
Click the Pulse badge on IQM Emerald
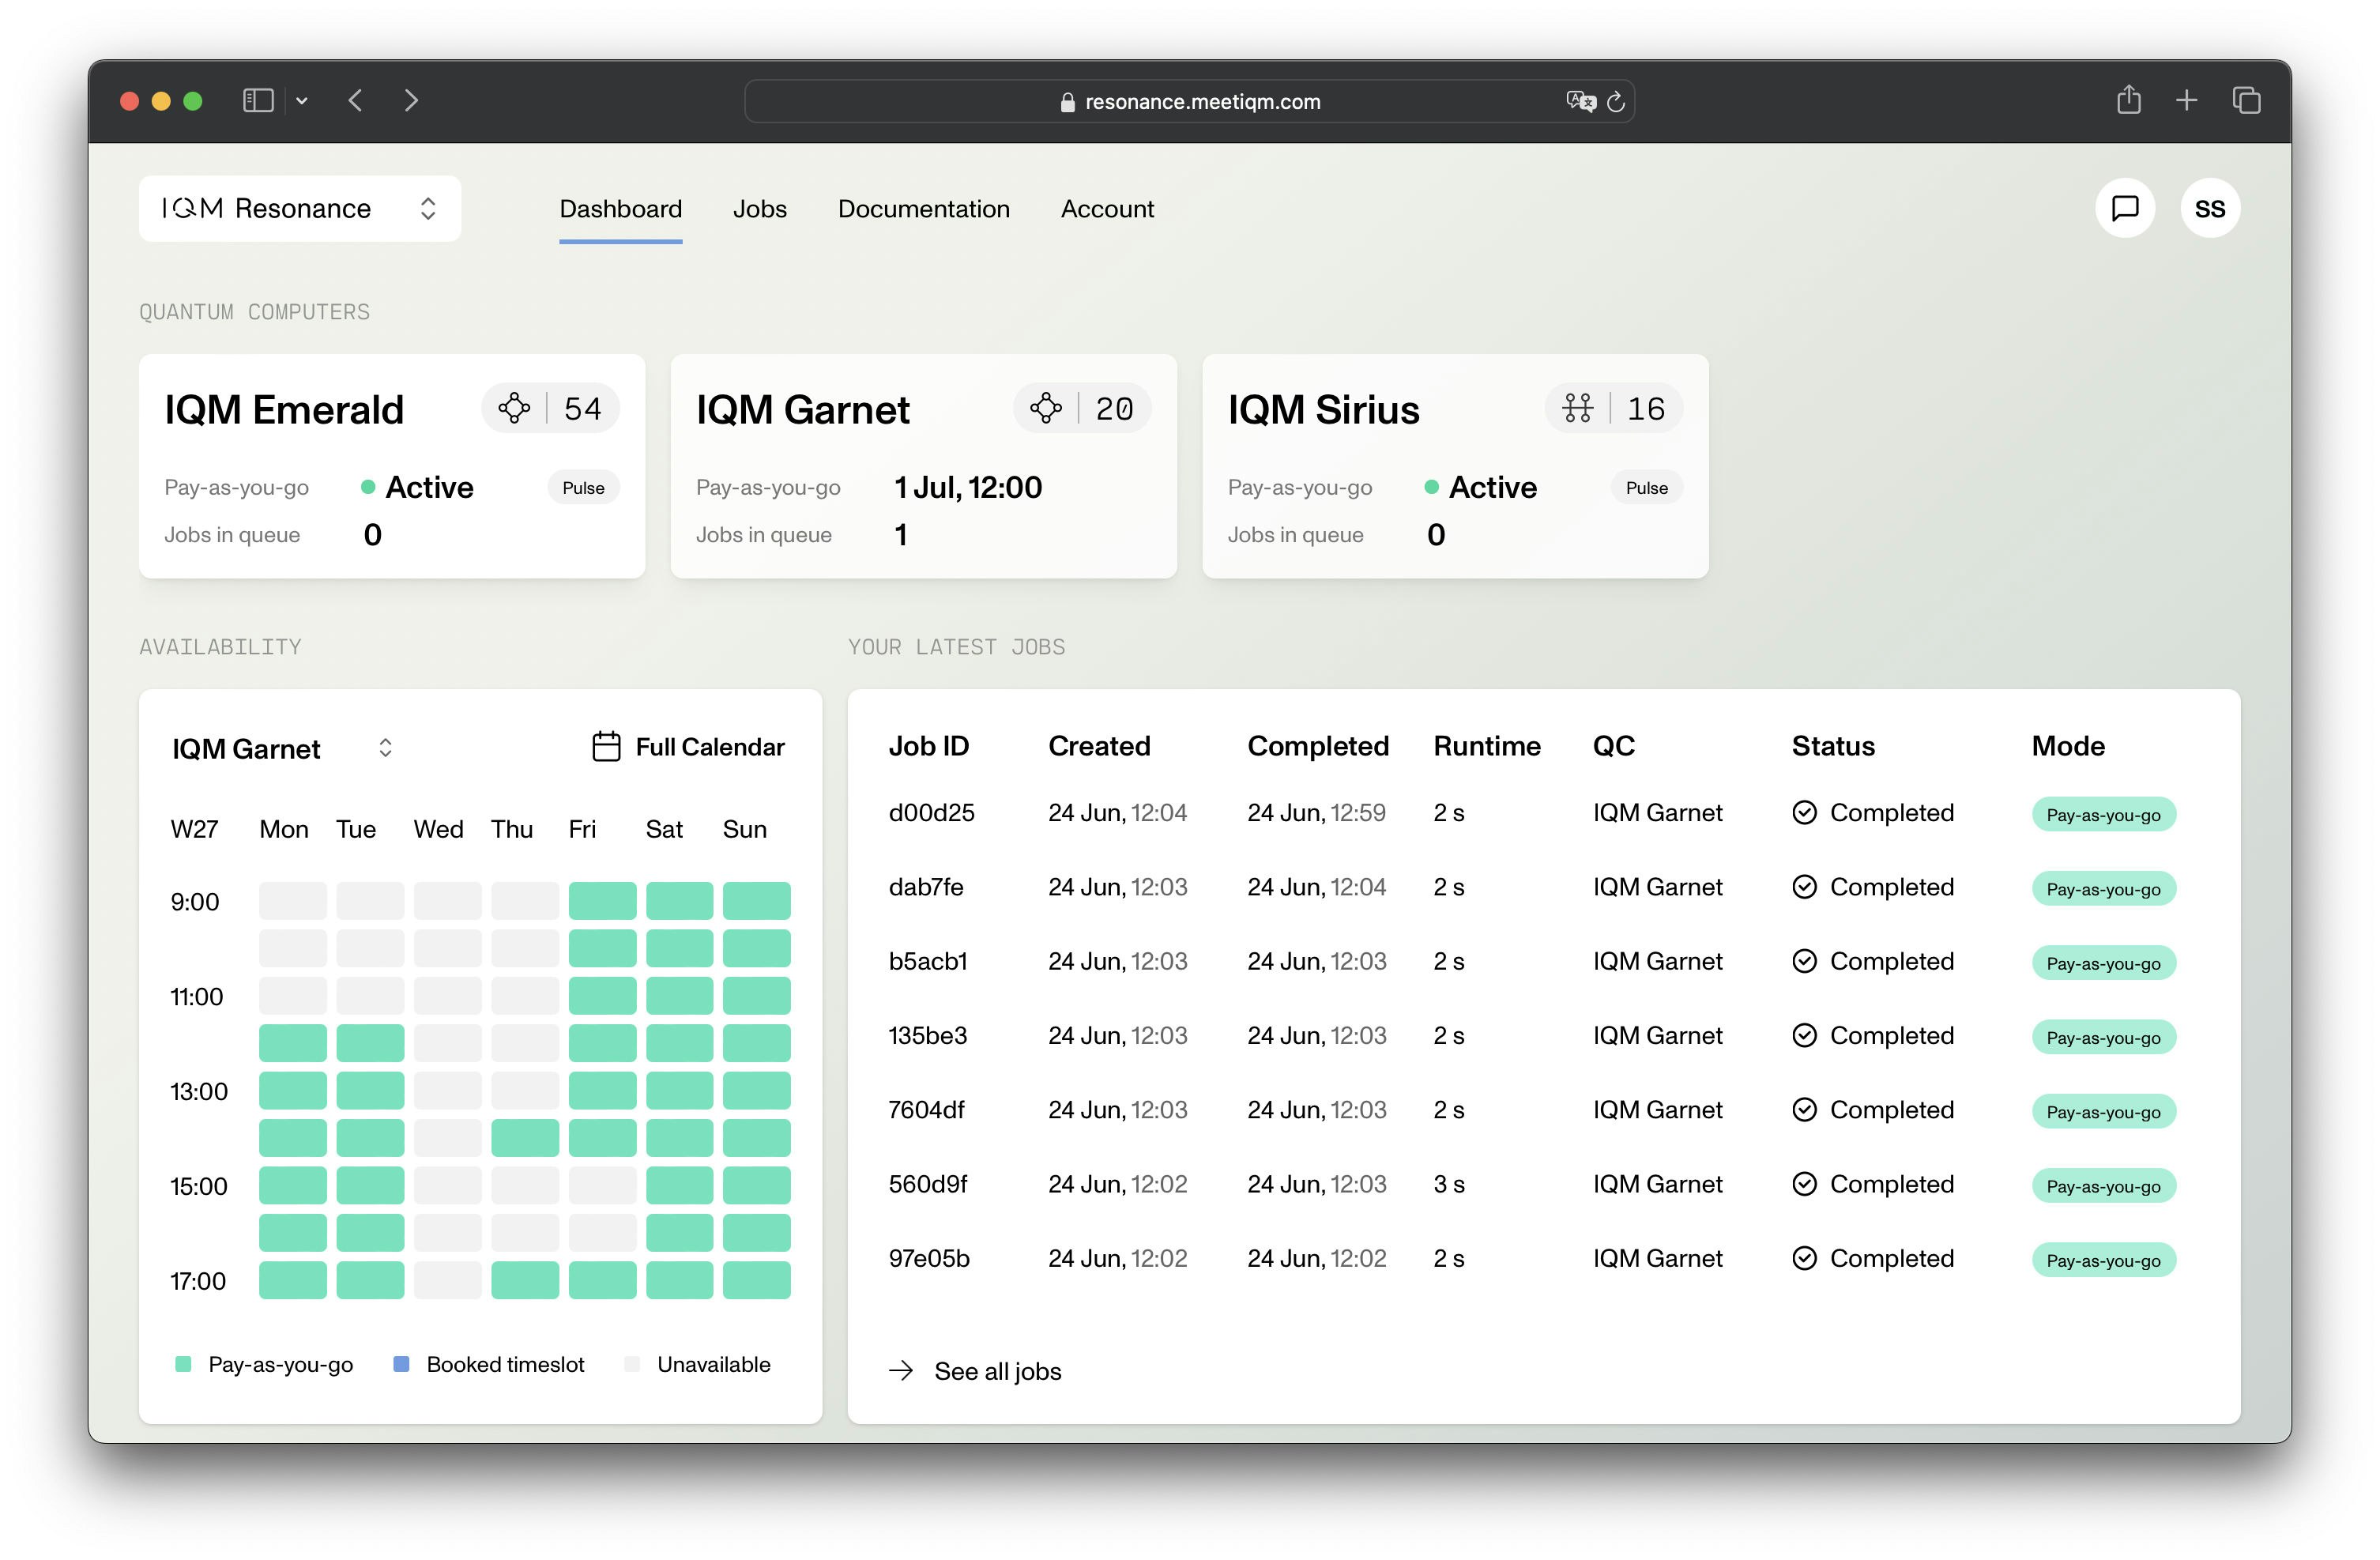[x=584, y=488]
